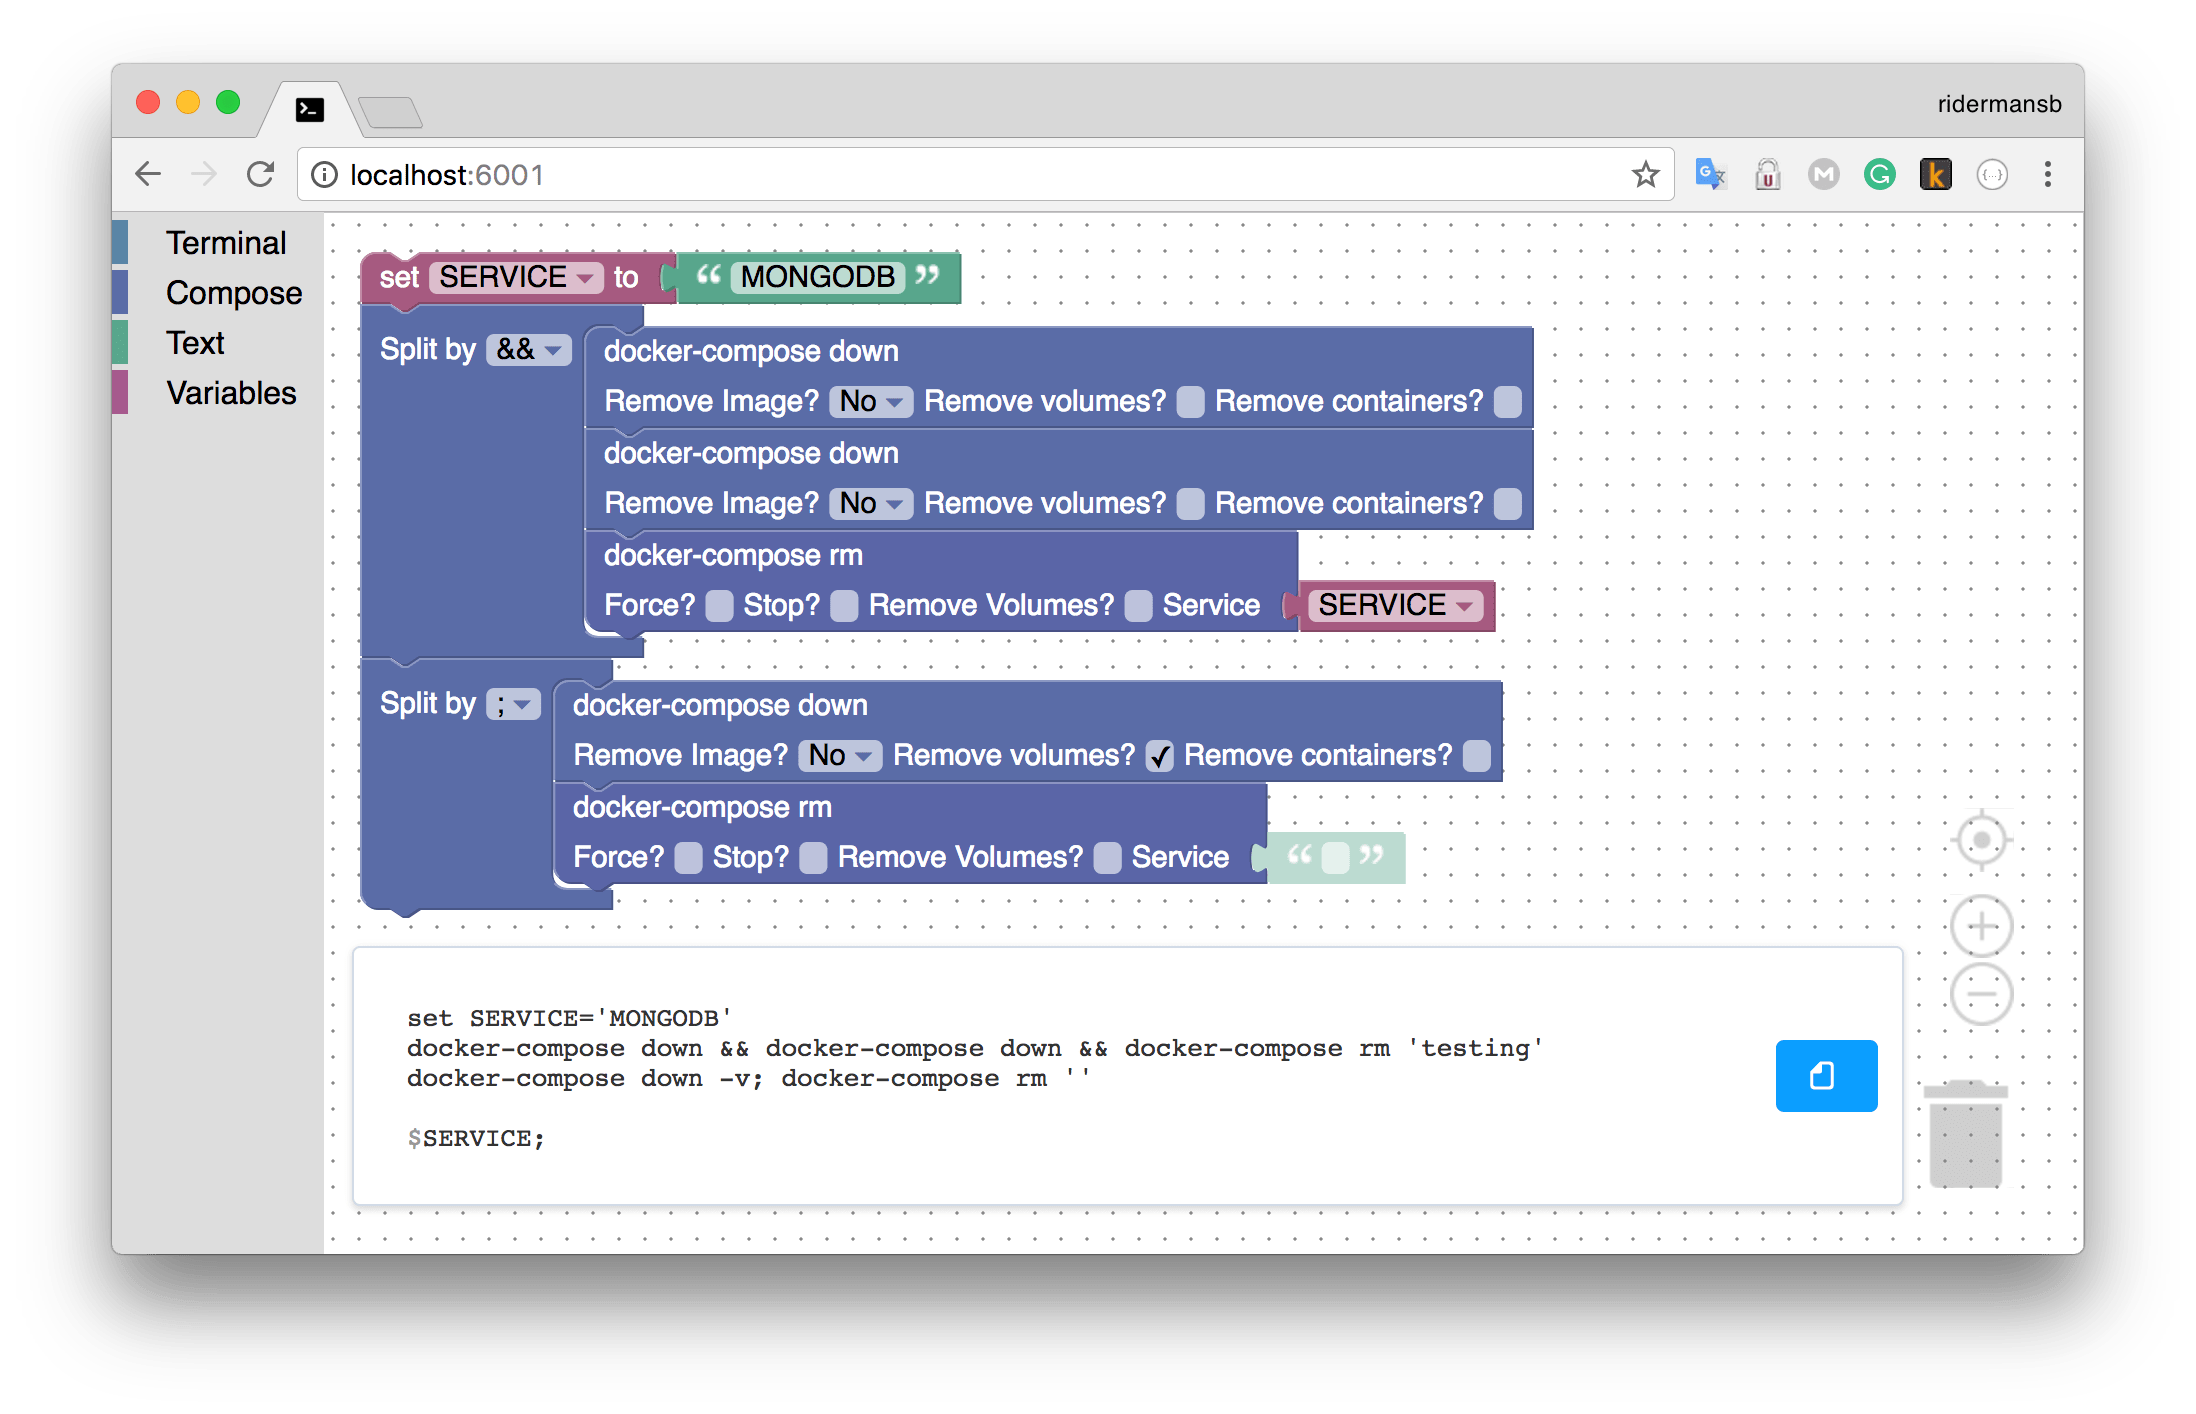Open the Variables toolbox category
This screenshot has height=1414, width=2196.
pyautogui.click(x=231, y=393)
